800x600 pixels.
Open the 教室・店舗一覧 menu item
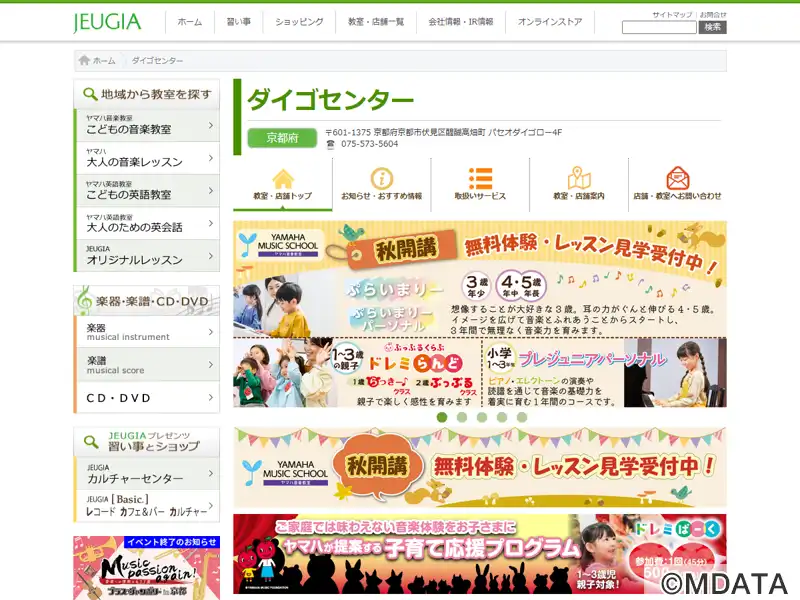[376, 22]
